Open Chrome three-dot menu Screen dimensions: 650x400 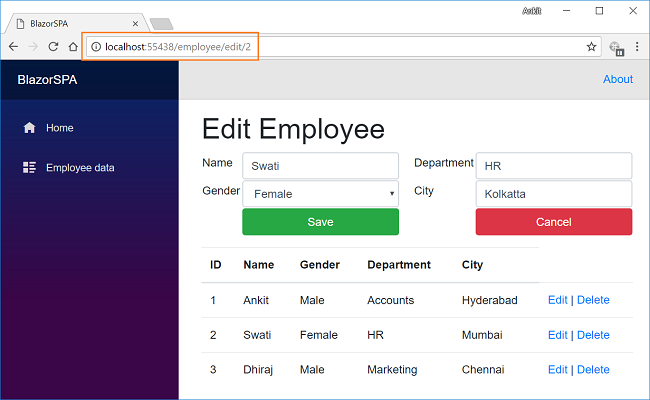pyautogui.click(x=638, y=47)
